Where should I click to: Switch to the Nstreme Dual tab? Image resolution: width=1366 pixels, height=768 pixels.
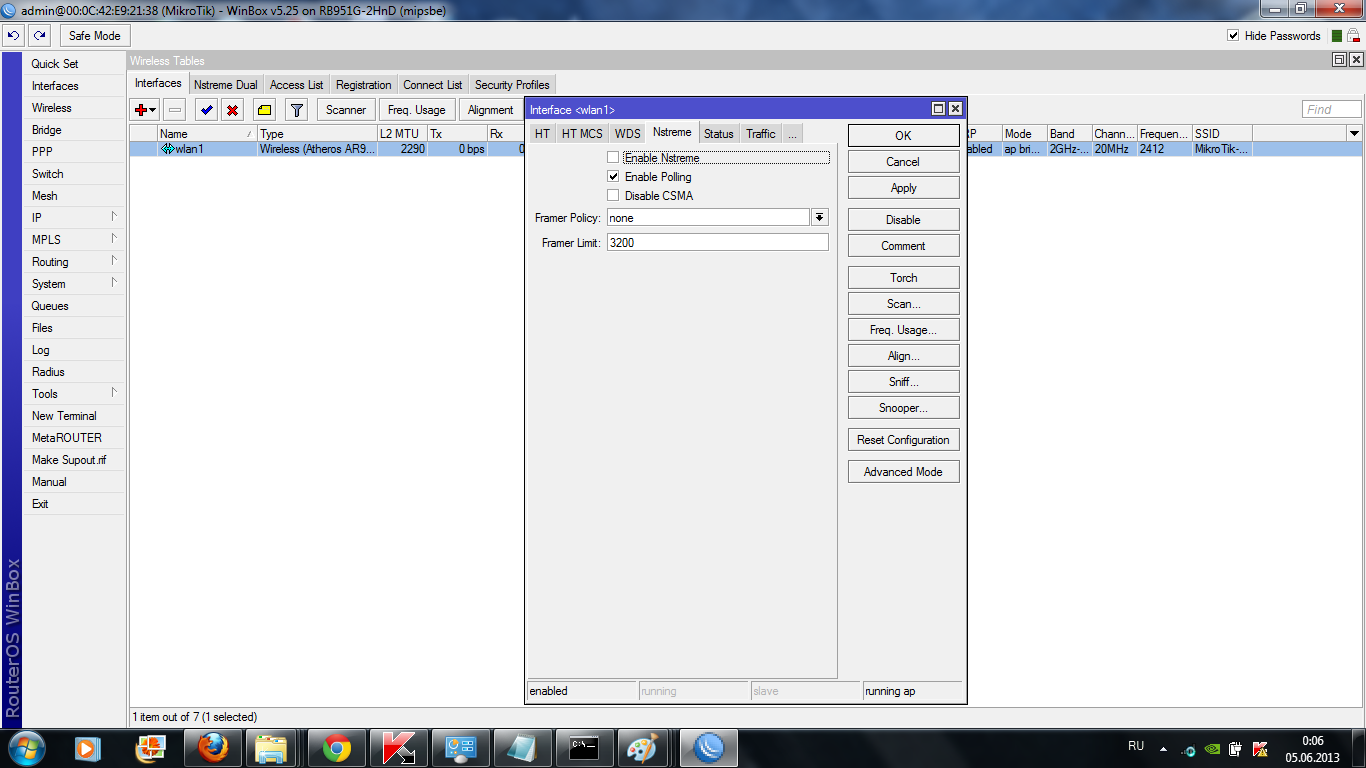(x=225, y=85)
